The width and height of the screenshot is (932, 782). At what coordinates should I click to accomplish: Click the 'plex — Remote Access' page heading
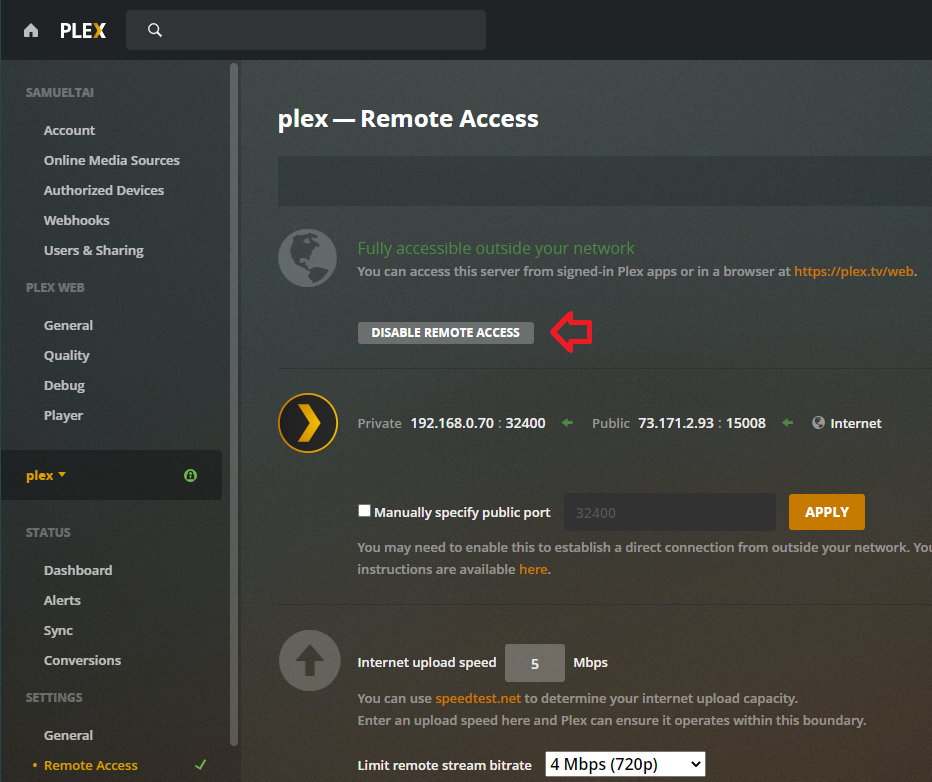pos(408,119)
